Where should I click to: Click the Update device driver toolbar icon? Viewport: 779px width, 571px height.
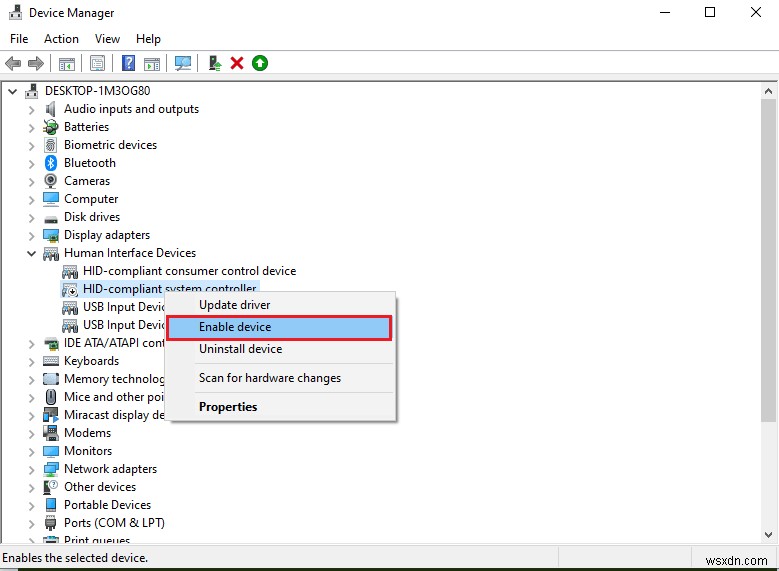[215, 63]
